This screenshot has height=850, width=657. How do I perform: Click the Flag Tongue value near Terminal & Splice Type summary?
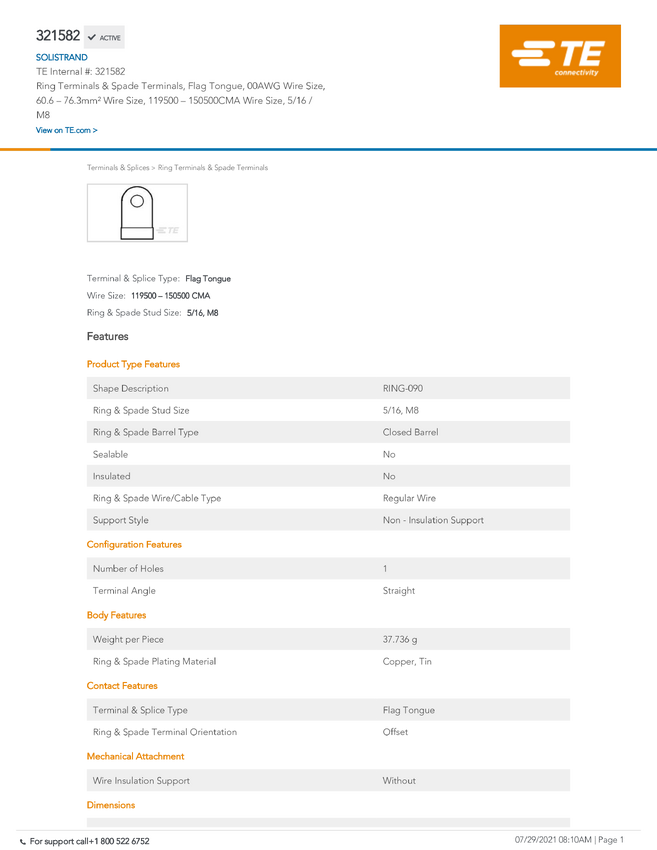point(208,279)
